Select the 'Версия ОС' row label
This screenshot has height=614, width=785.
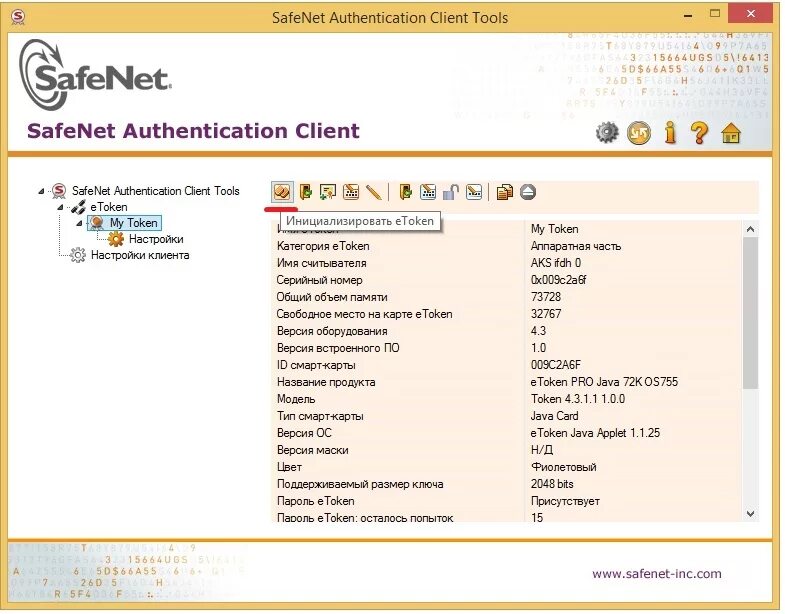tap(304, 433)
